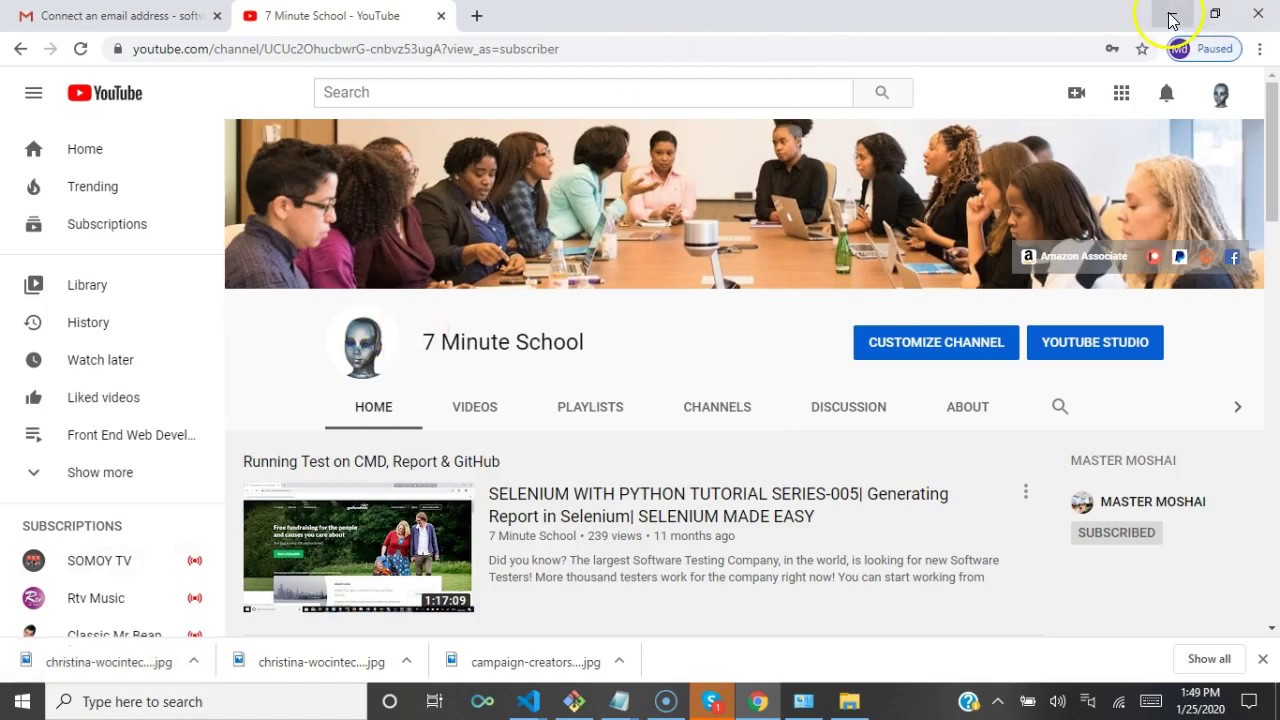Open options for second christina-wocintec download
The image size is (1280, 720).
coord(406,661)
